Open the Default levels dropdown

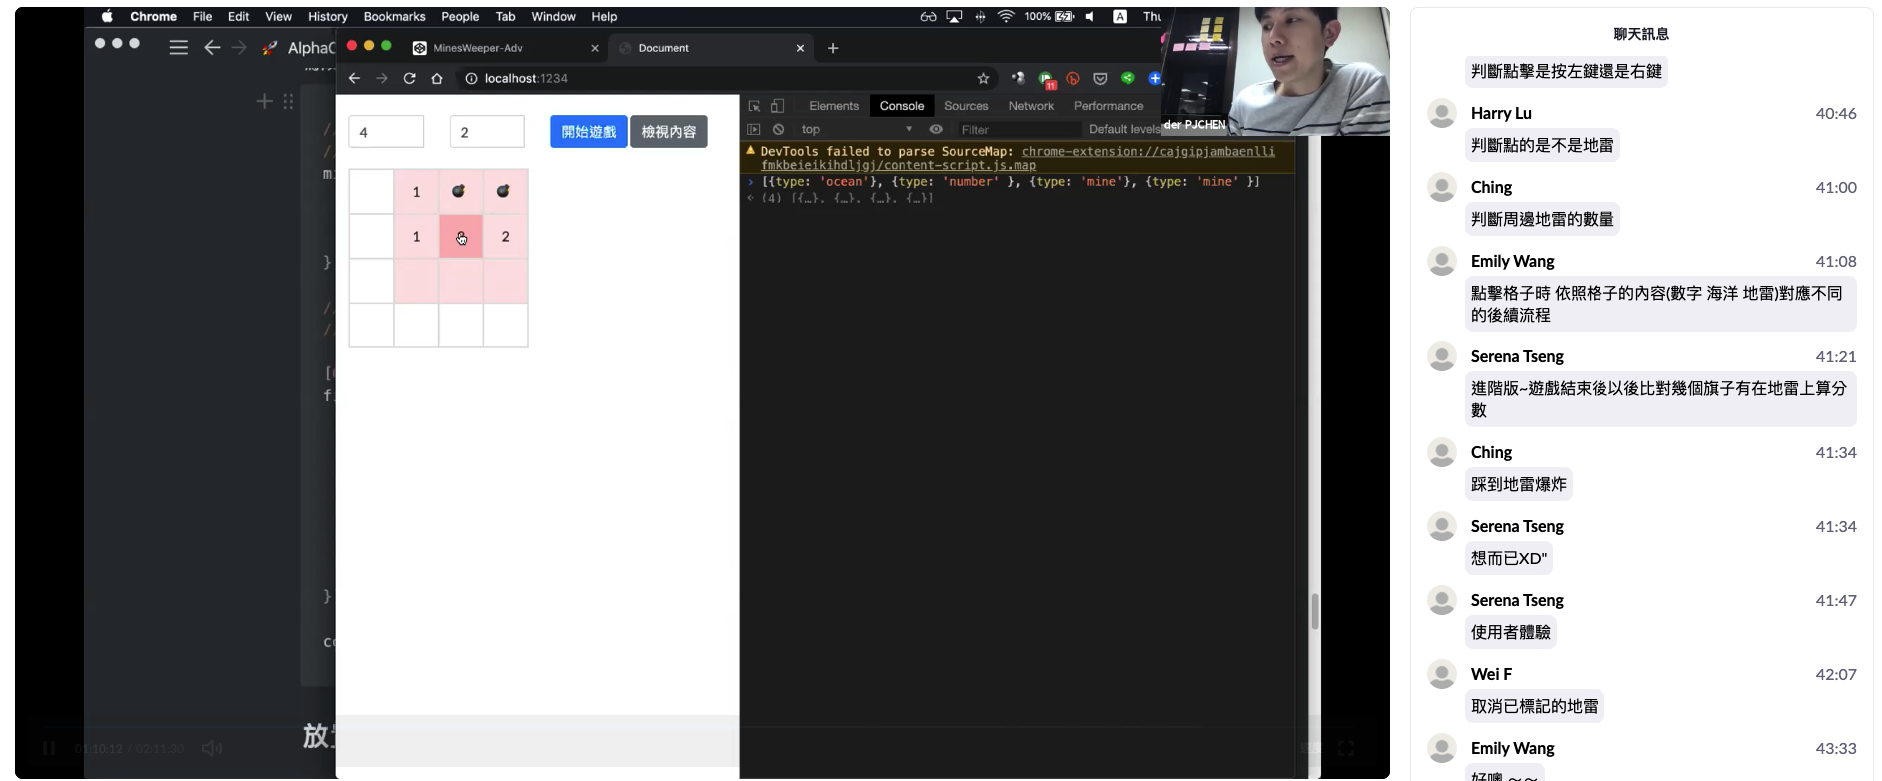[1124, 129]
